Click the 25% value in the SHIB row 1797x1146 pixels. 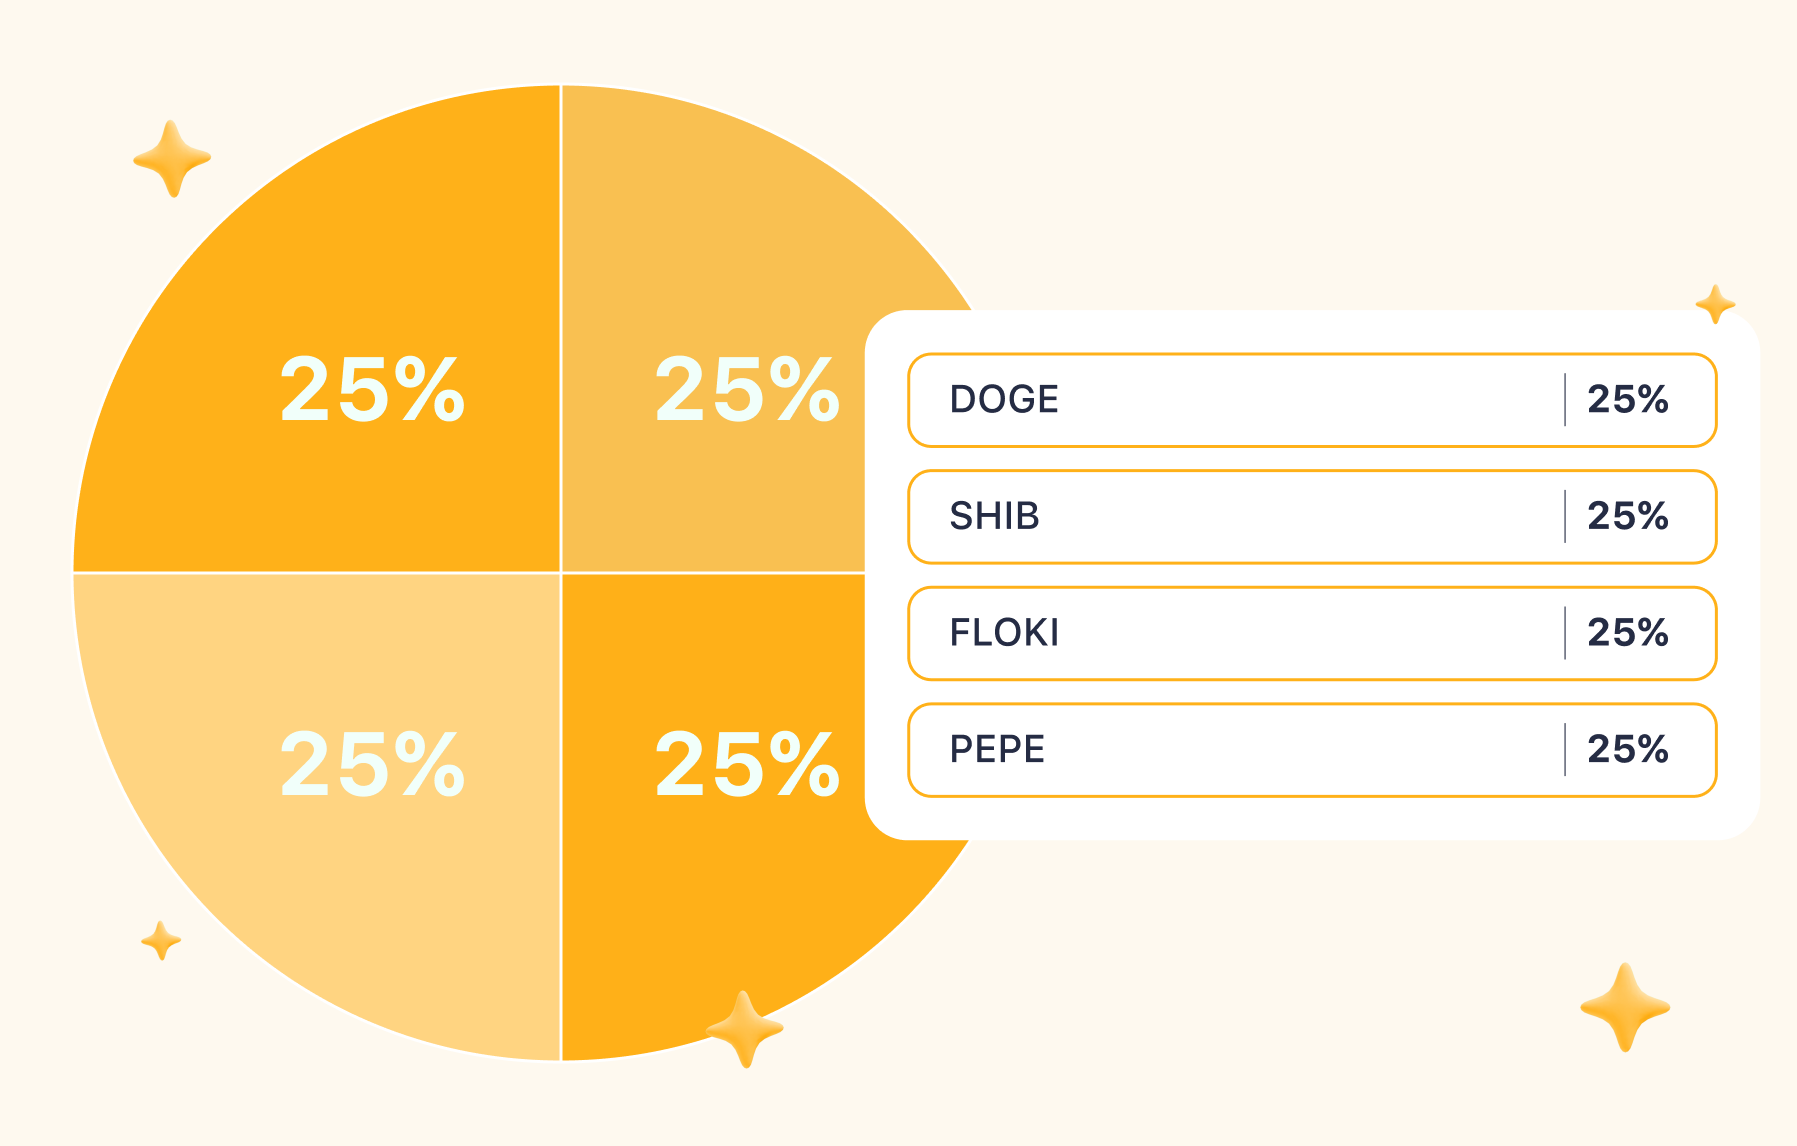coord(1628,517)
